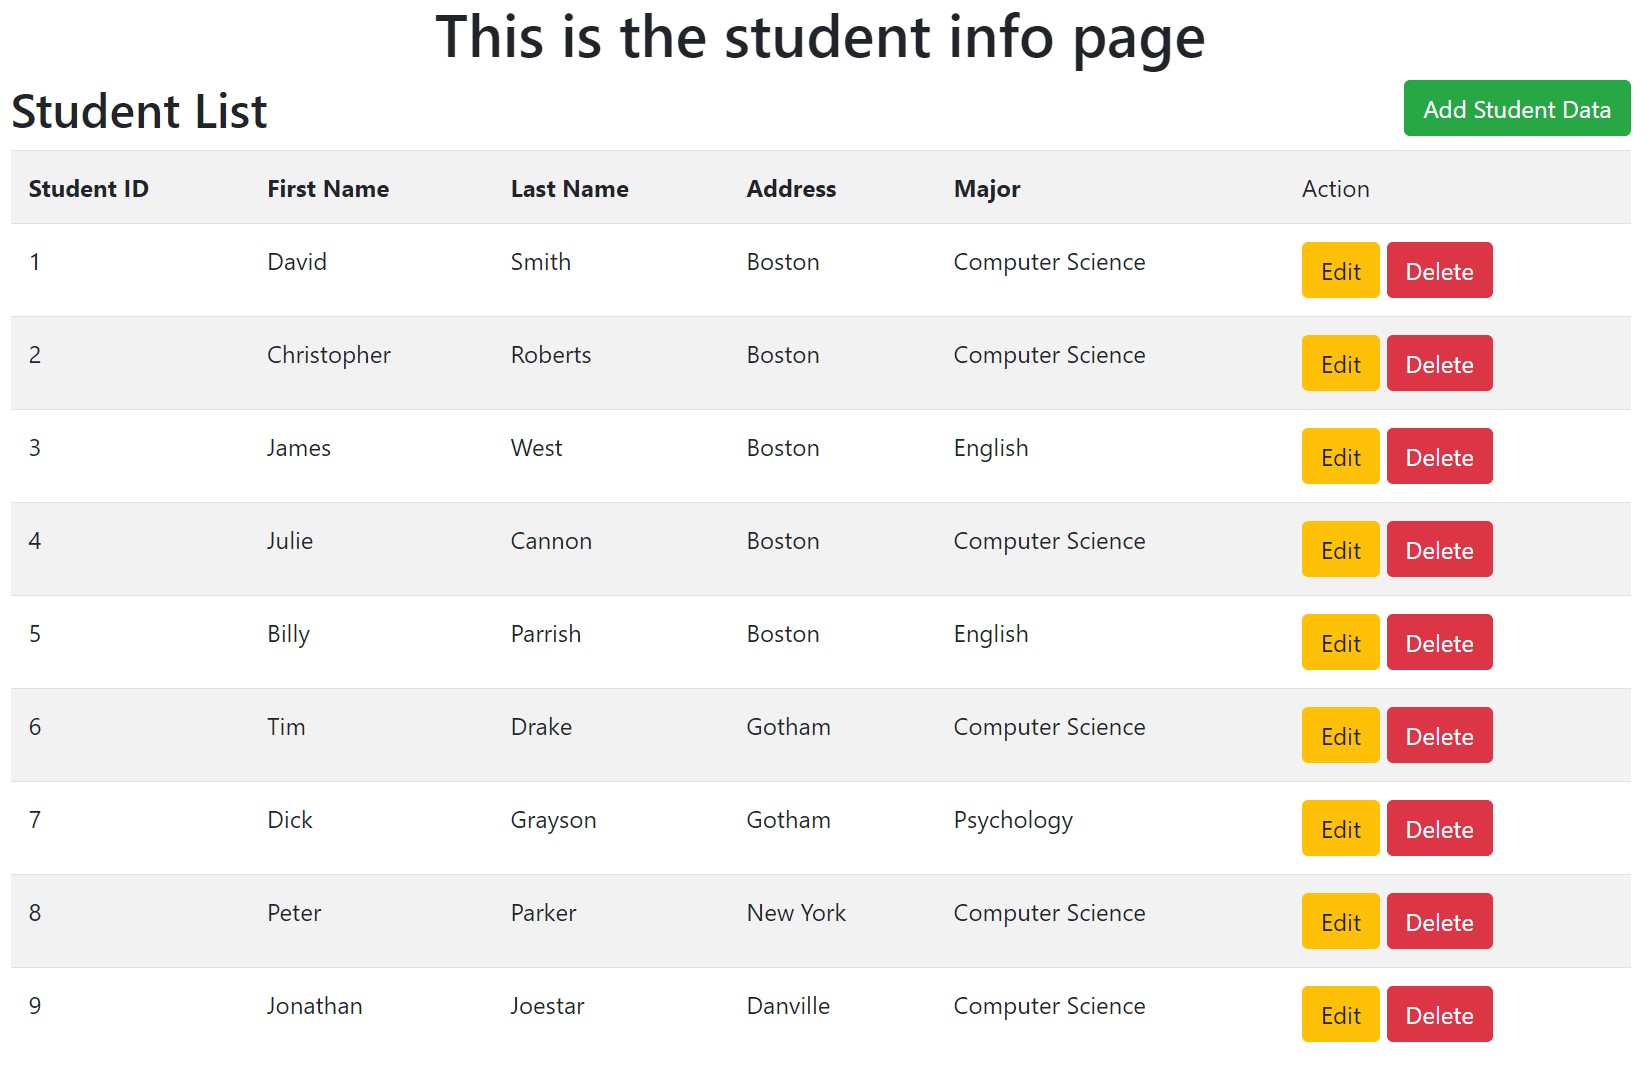Image resolution: width=1650 pixels, height=1074 pixels.
Task: Delete Jonathan Joestar's entry
Action: pos(1439,1014)
